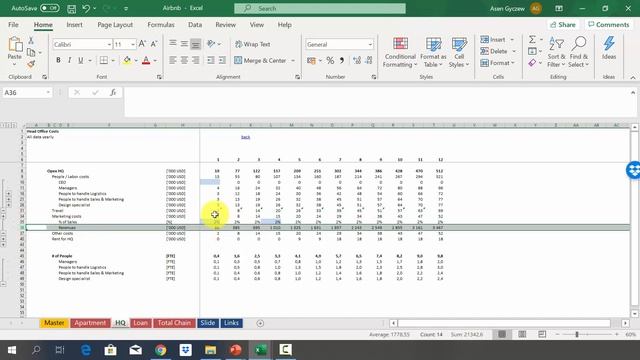The height and width of the screenshot is (360, 640).
Task: Click the Comments button
Action: pos(609,25)
